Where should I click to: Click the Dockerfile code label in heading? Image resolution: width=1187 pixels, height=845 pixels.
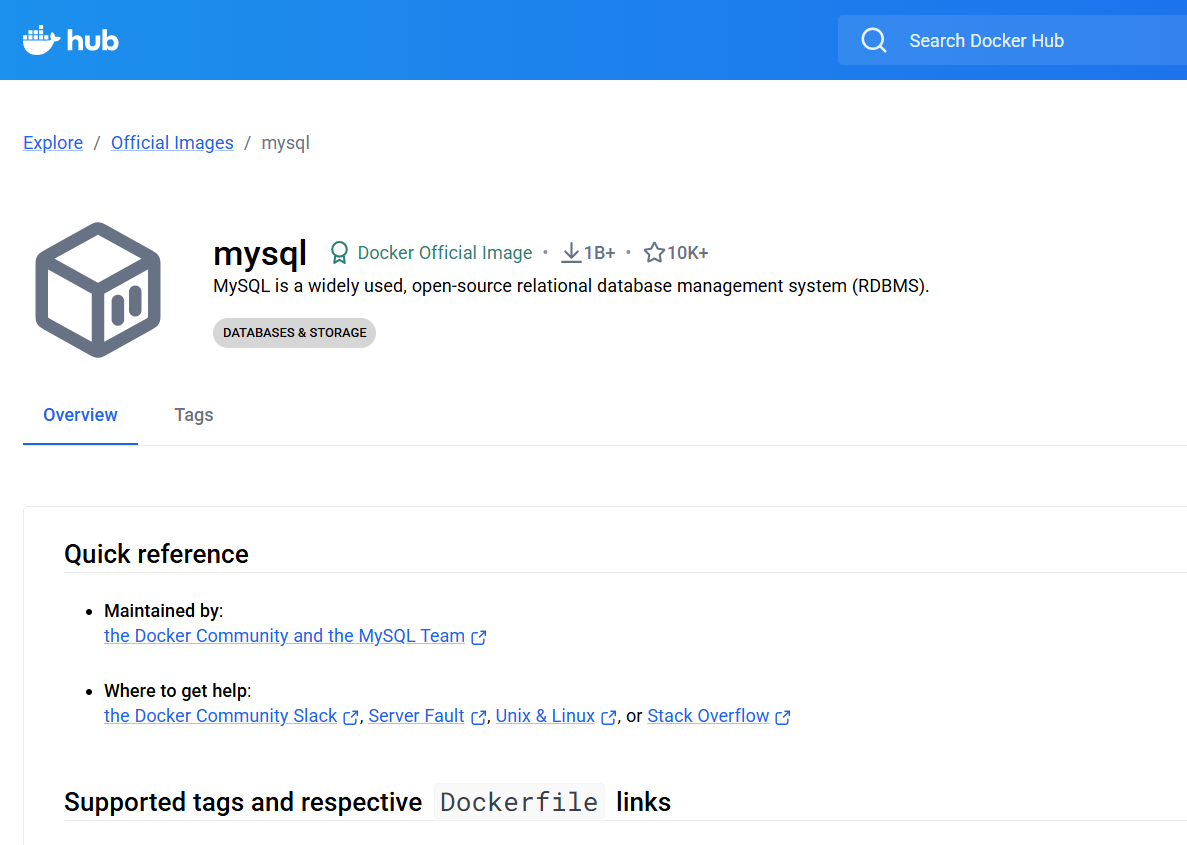(519, 802)
